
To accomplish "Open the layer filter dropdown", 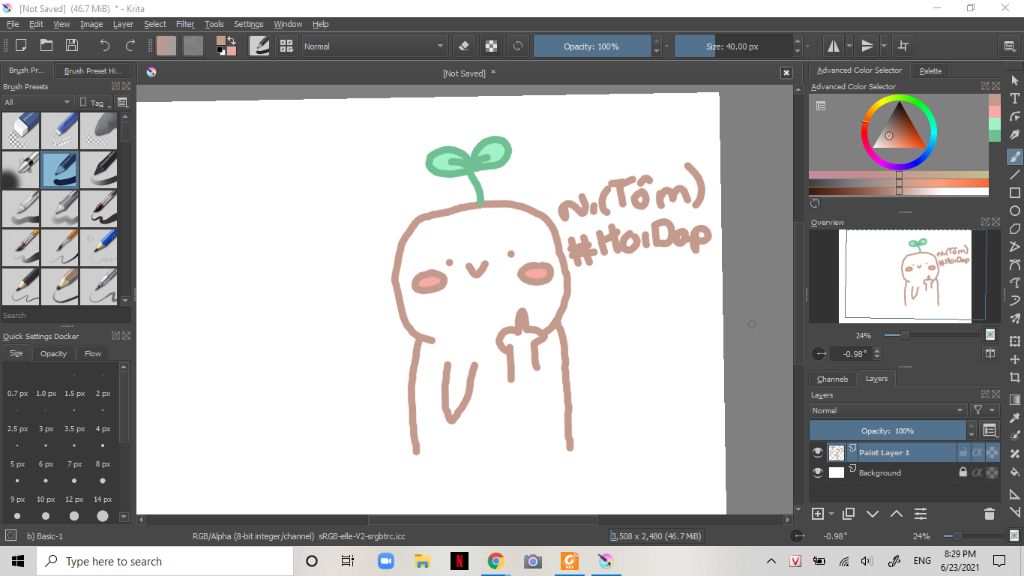I will 983,410.
